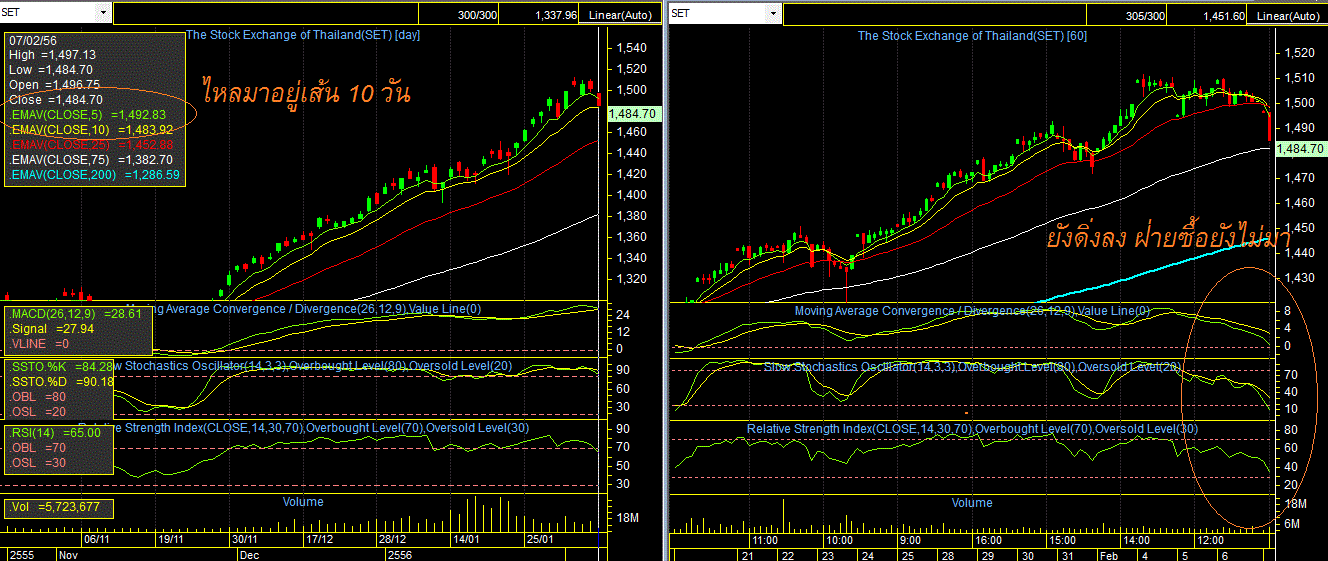The height and width of the screenshot is (561, 1328).
Task: Click the SSTO.%K =84.28 value
Action: tap(62, 366)
